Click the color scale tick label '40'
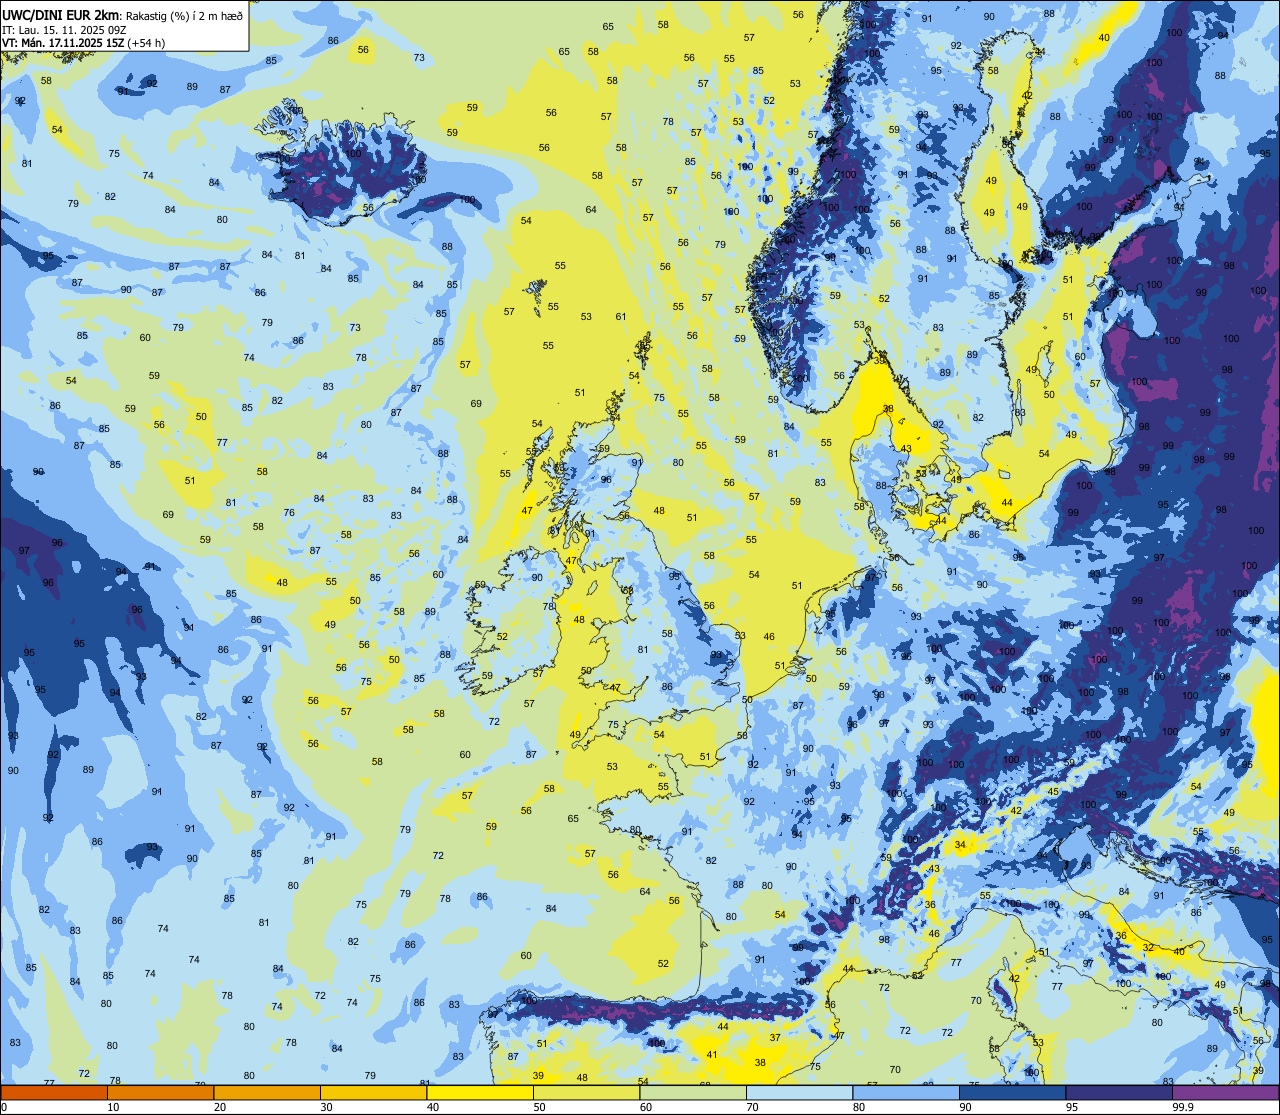 tap(433, 1107)
